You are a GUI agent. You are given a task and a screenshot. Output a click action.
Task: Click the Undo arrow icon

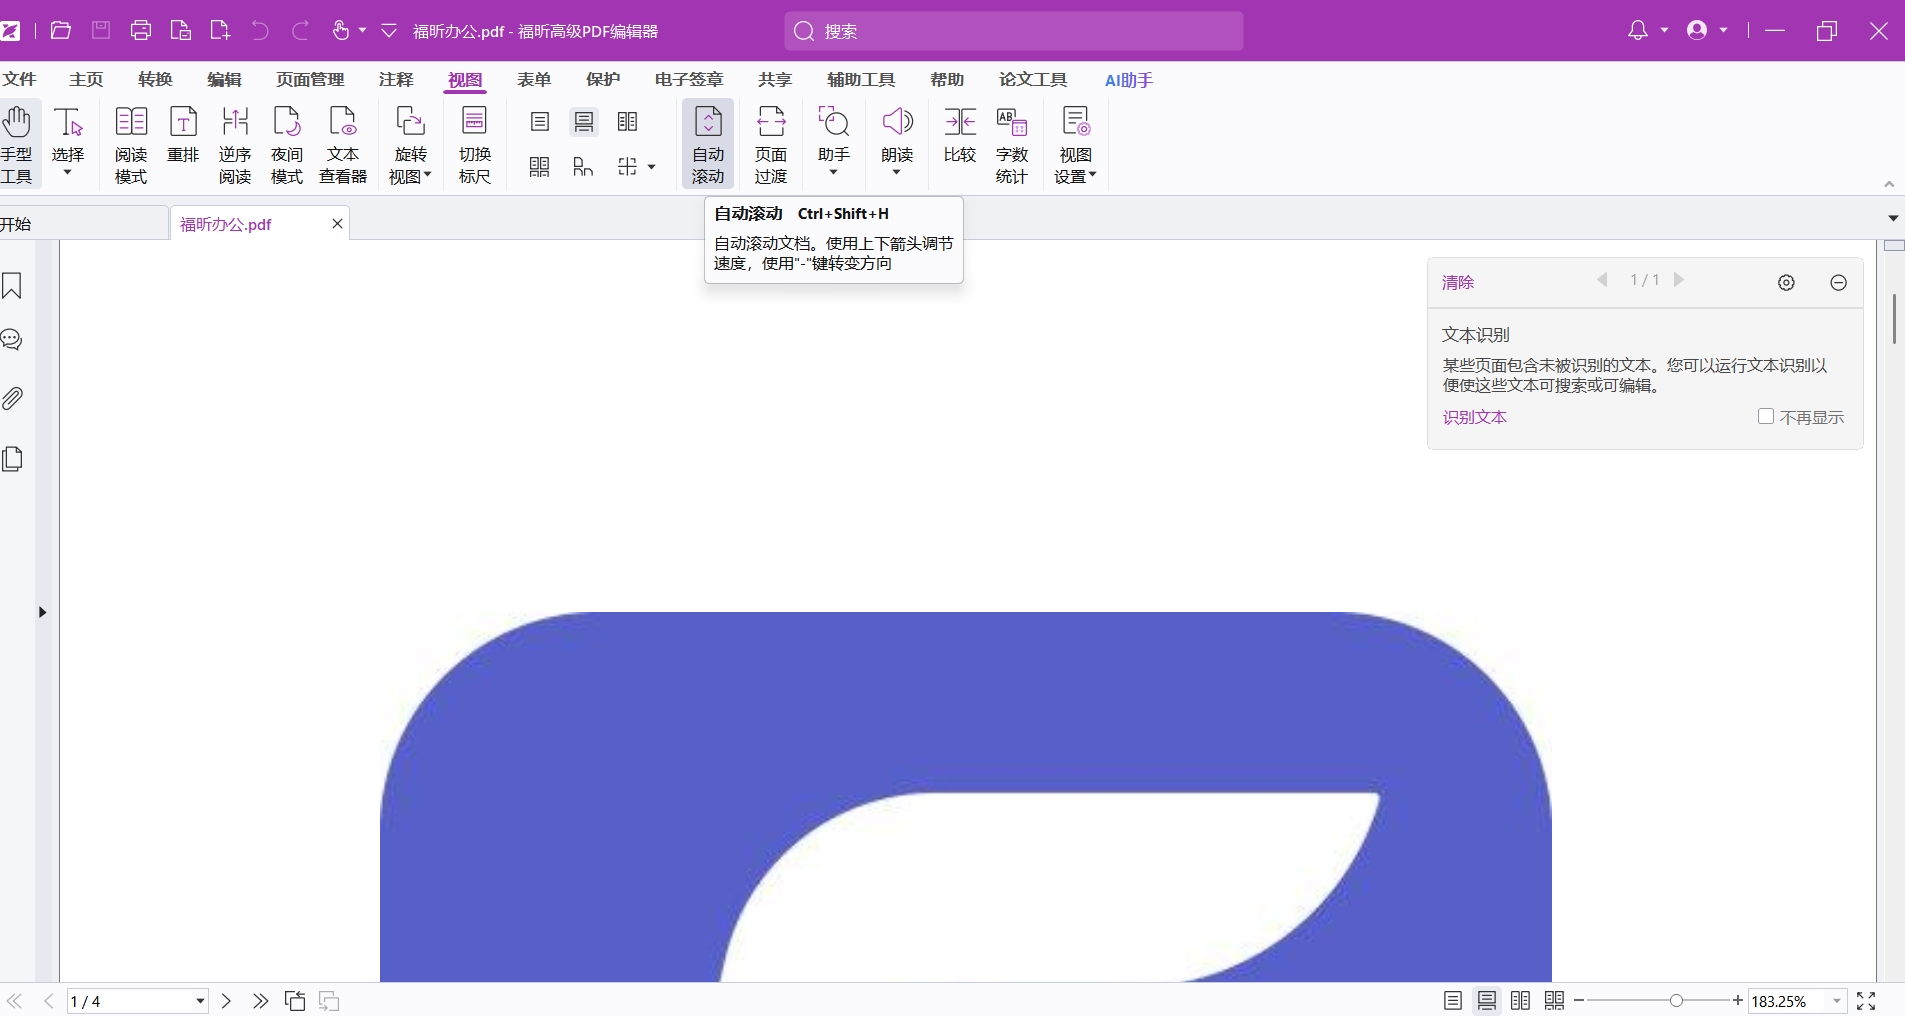pos(260,31)
